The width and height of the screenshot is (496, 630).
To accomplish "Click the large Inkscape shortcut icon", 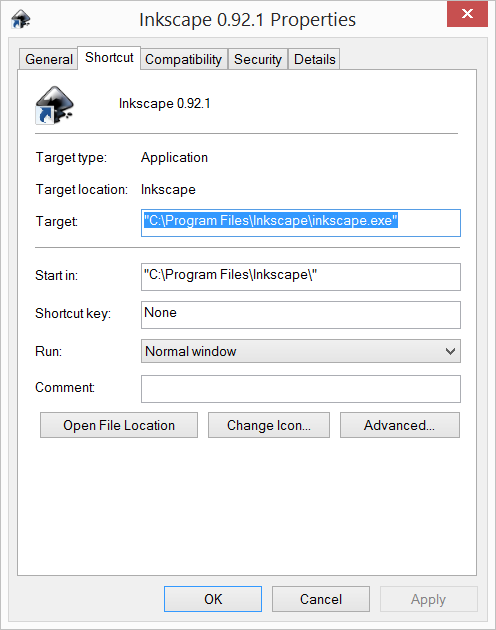I will point(54,105).
